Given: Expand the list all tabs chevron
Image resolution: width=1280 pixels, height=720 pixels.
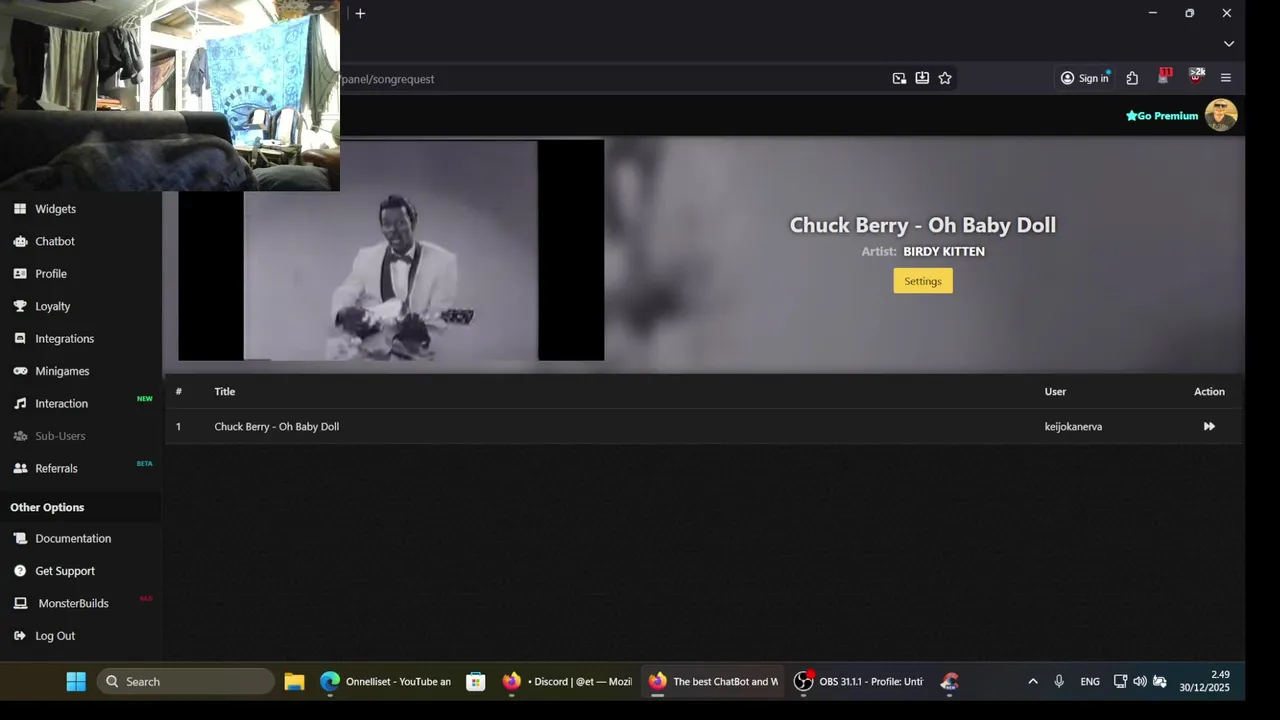Looking at the screenshot, I should tap(1229, 43).
